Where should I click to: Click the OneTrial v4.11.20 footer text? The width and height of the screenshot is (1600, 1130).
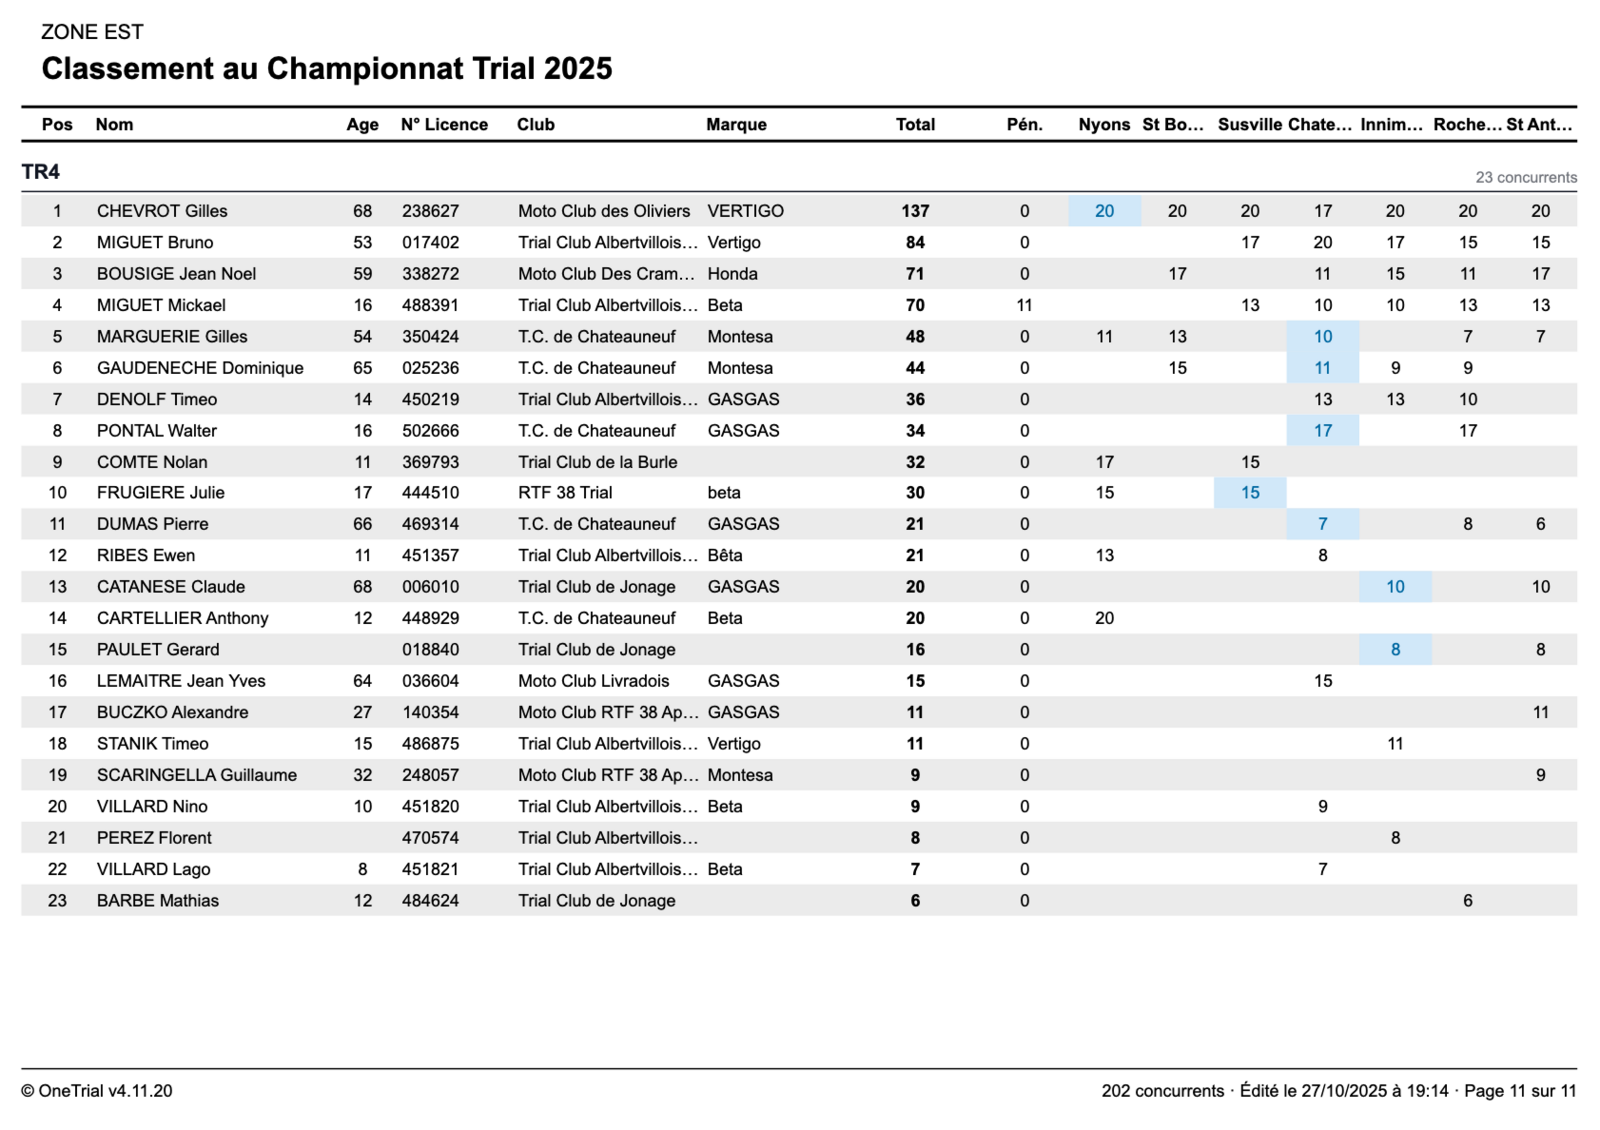point(97,1091)
